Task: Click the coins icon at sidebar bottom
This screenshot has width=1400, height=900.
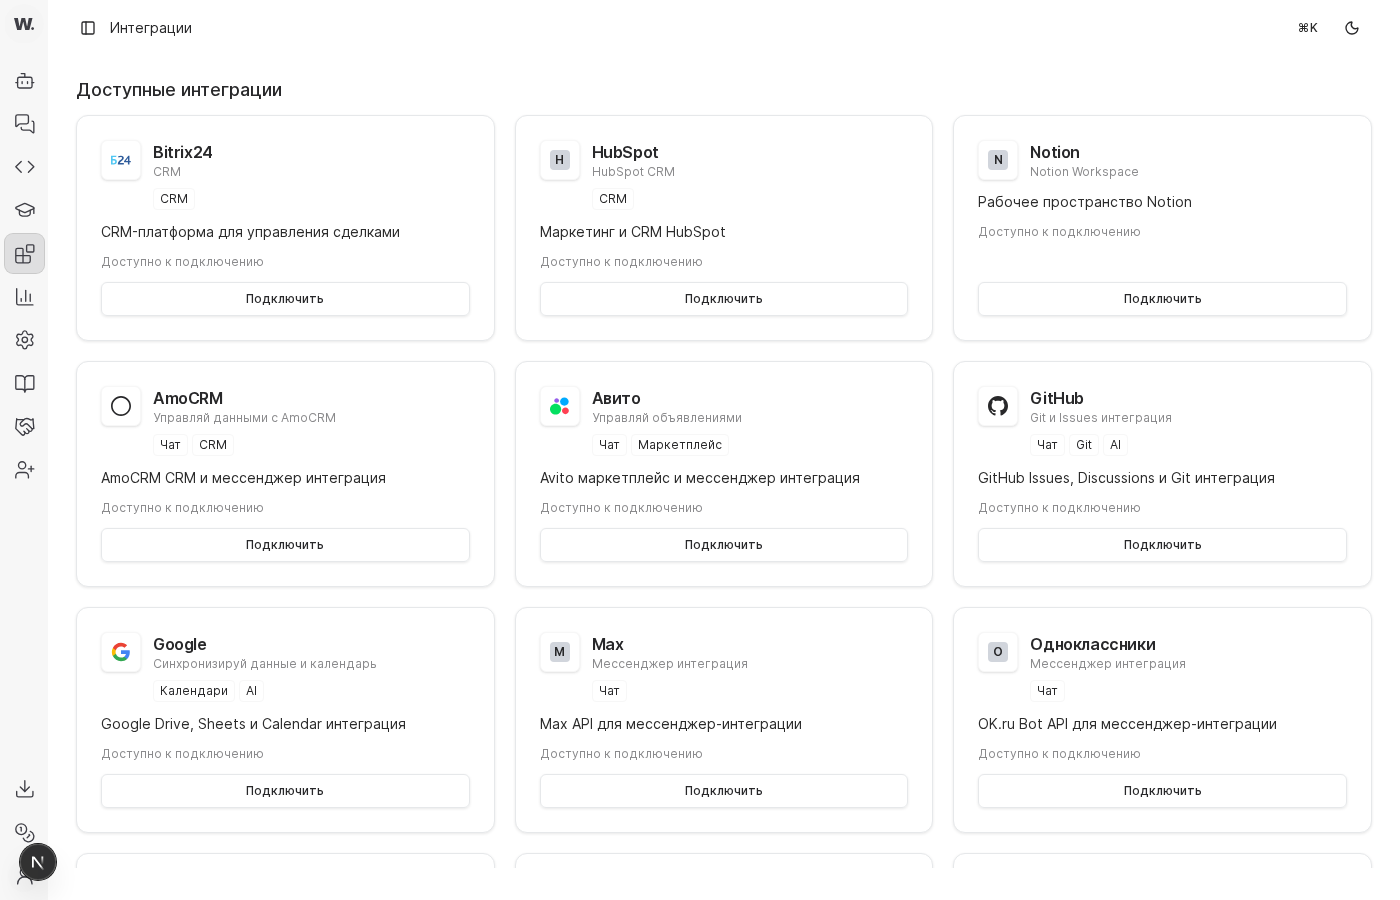Action: [24, 833]
